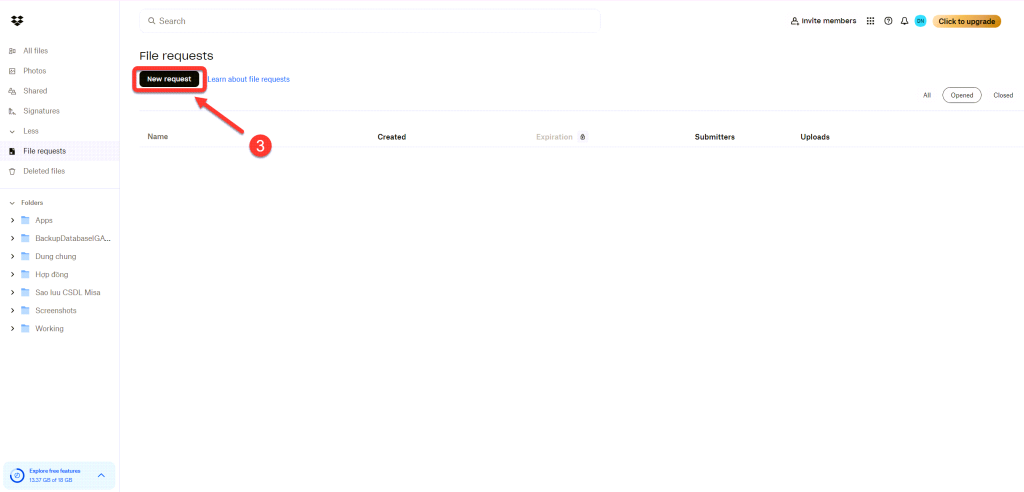
Task: Select the Opened filter pill
Action: point(961,95)
